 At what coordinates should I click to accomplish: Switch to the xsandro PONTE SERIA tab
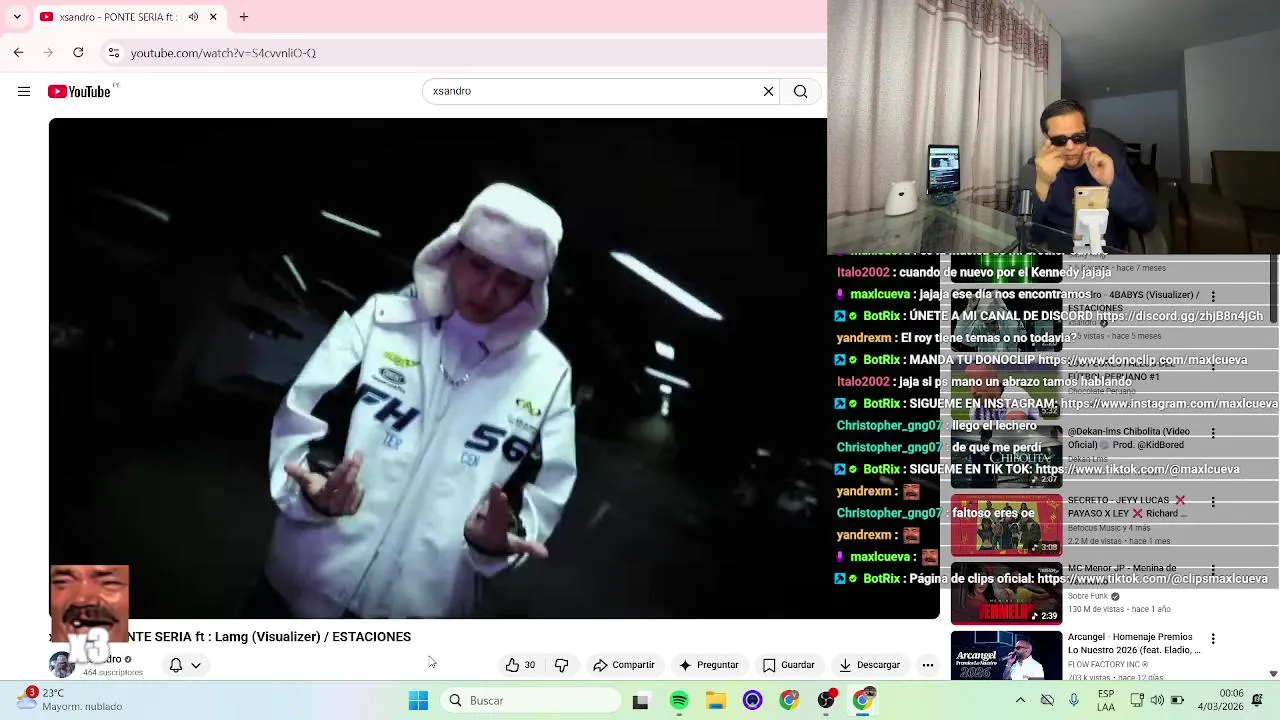(x=118, y=17)
